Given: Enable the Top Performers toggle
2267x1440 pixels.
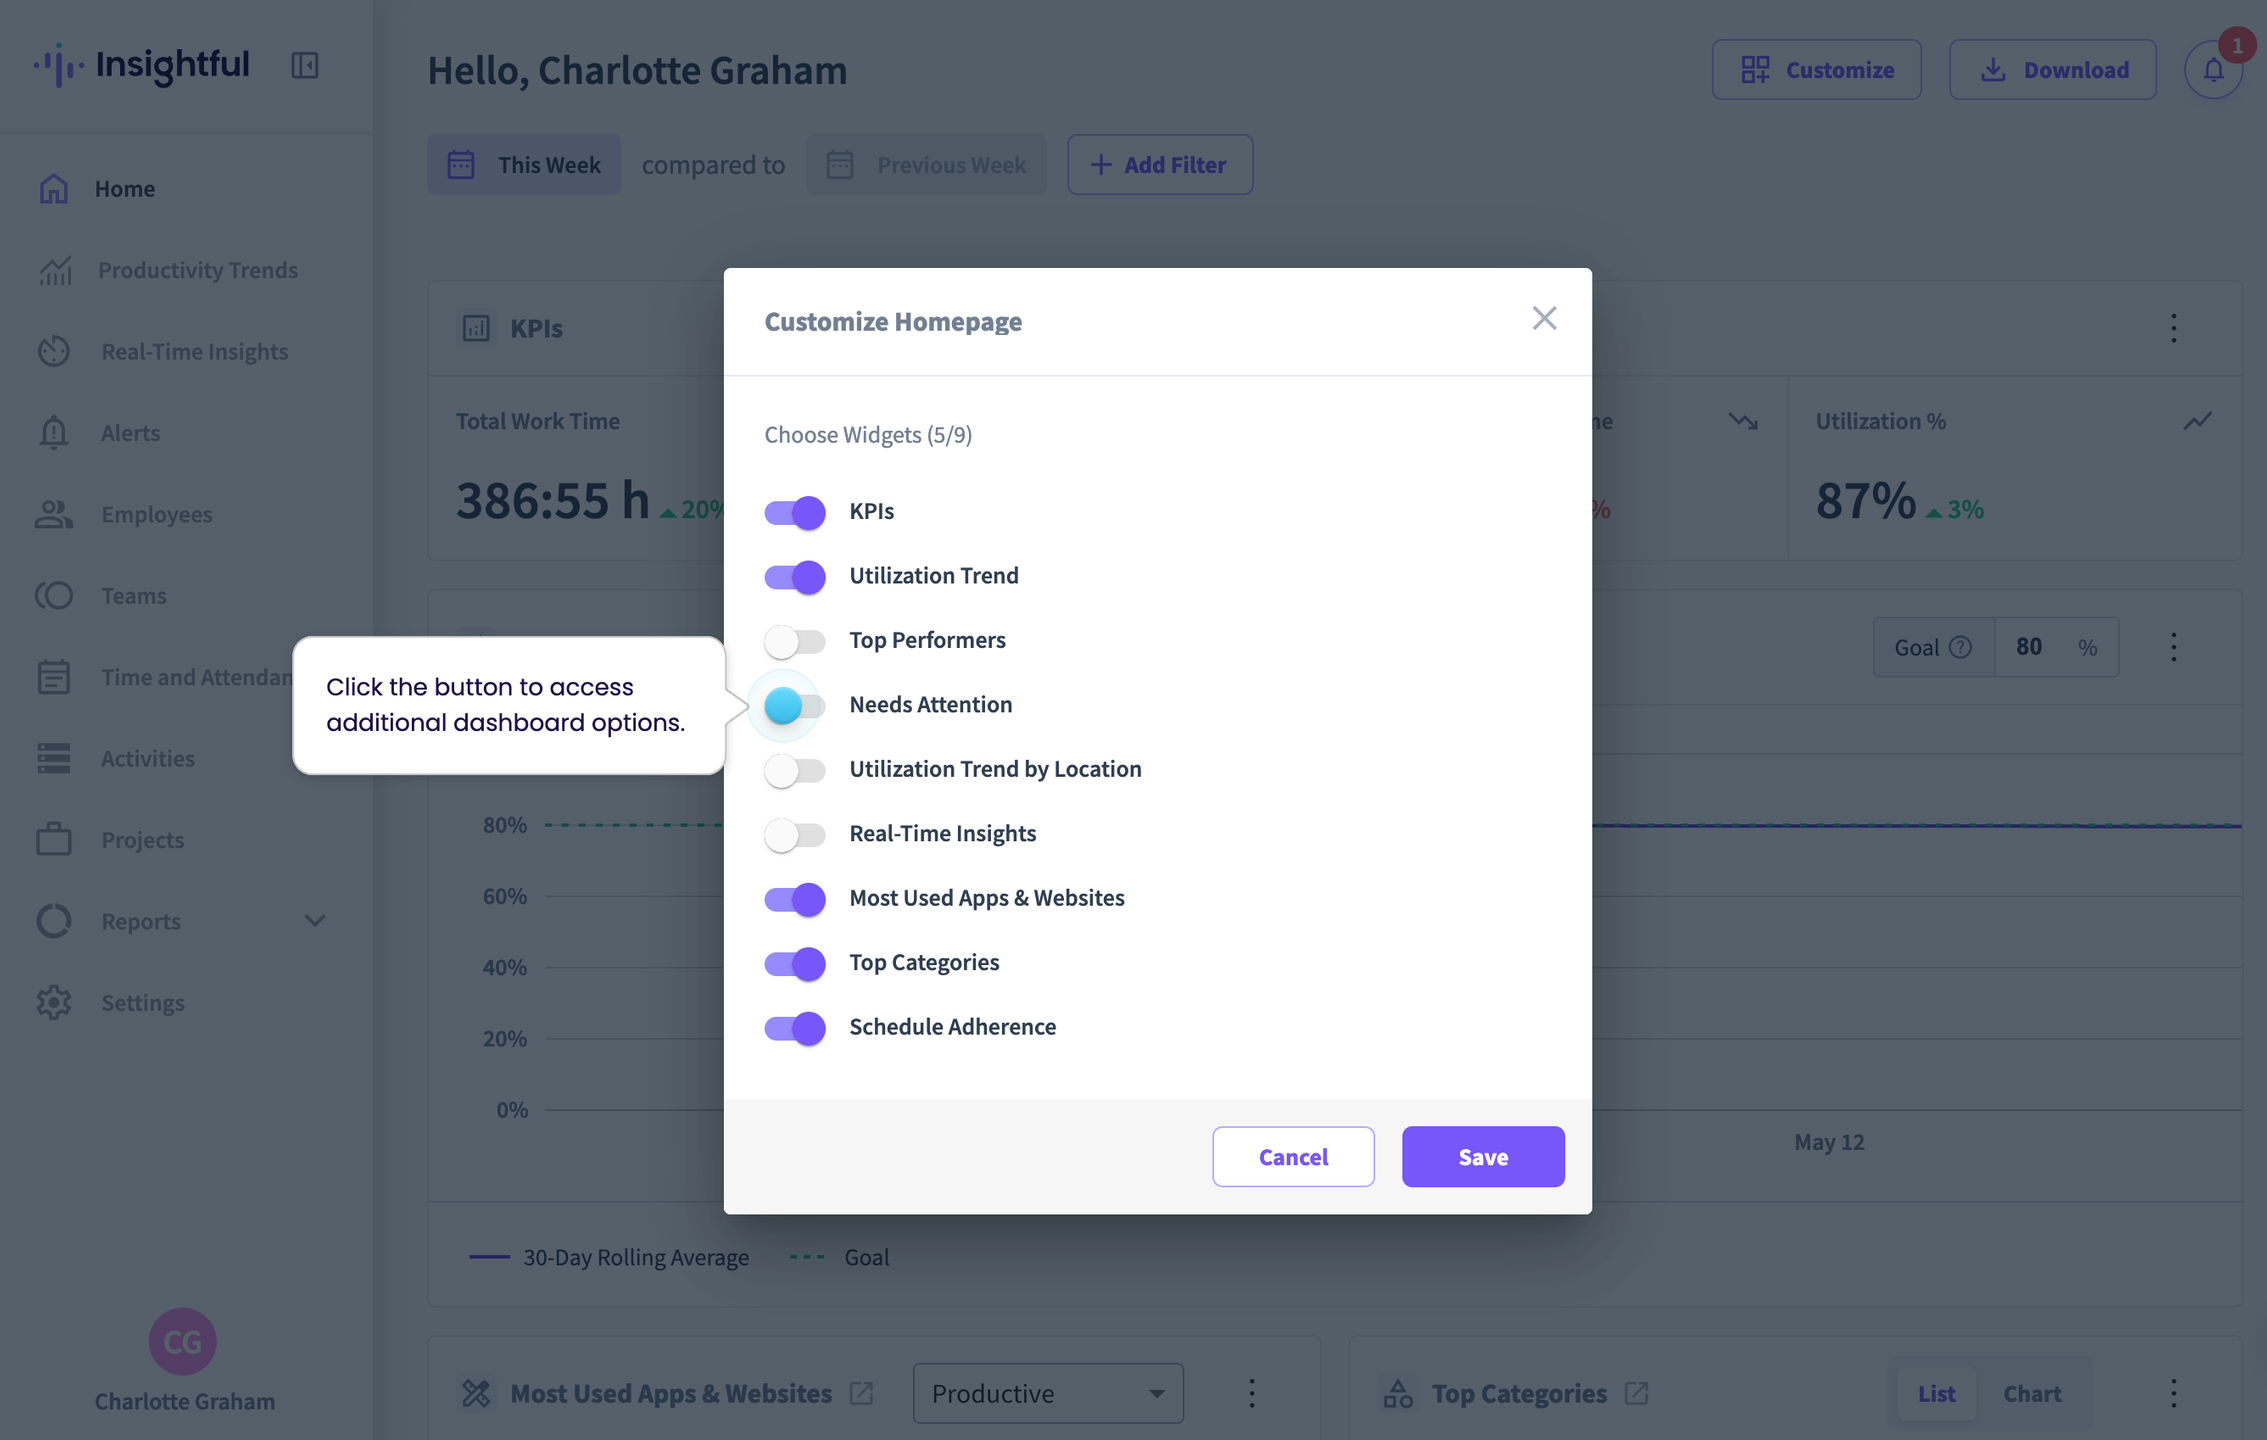Looking at the screenshot, I should [795, 641].
